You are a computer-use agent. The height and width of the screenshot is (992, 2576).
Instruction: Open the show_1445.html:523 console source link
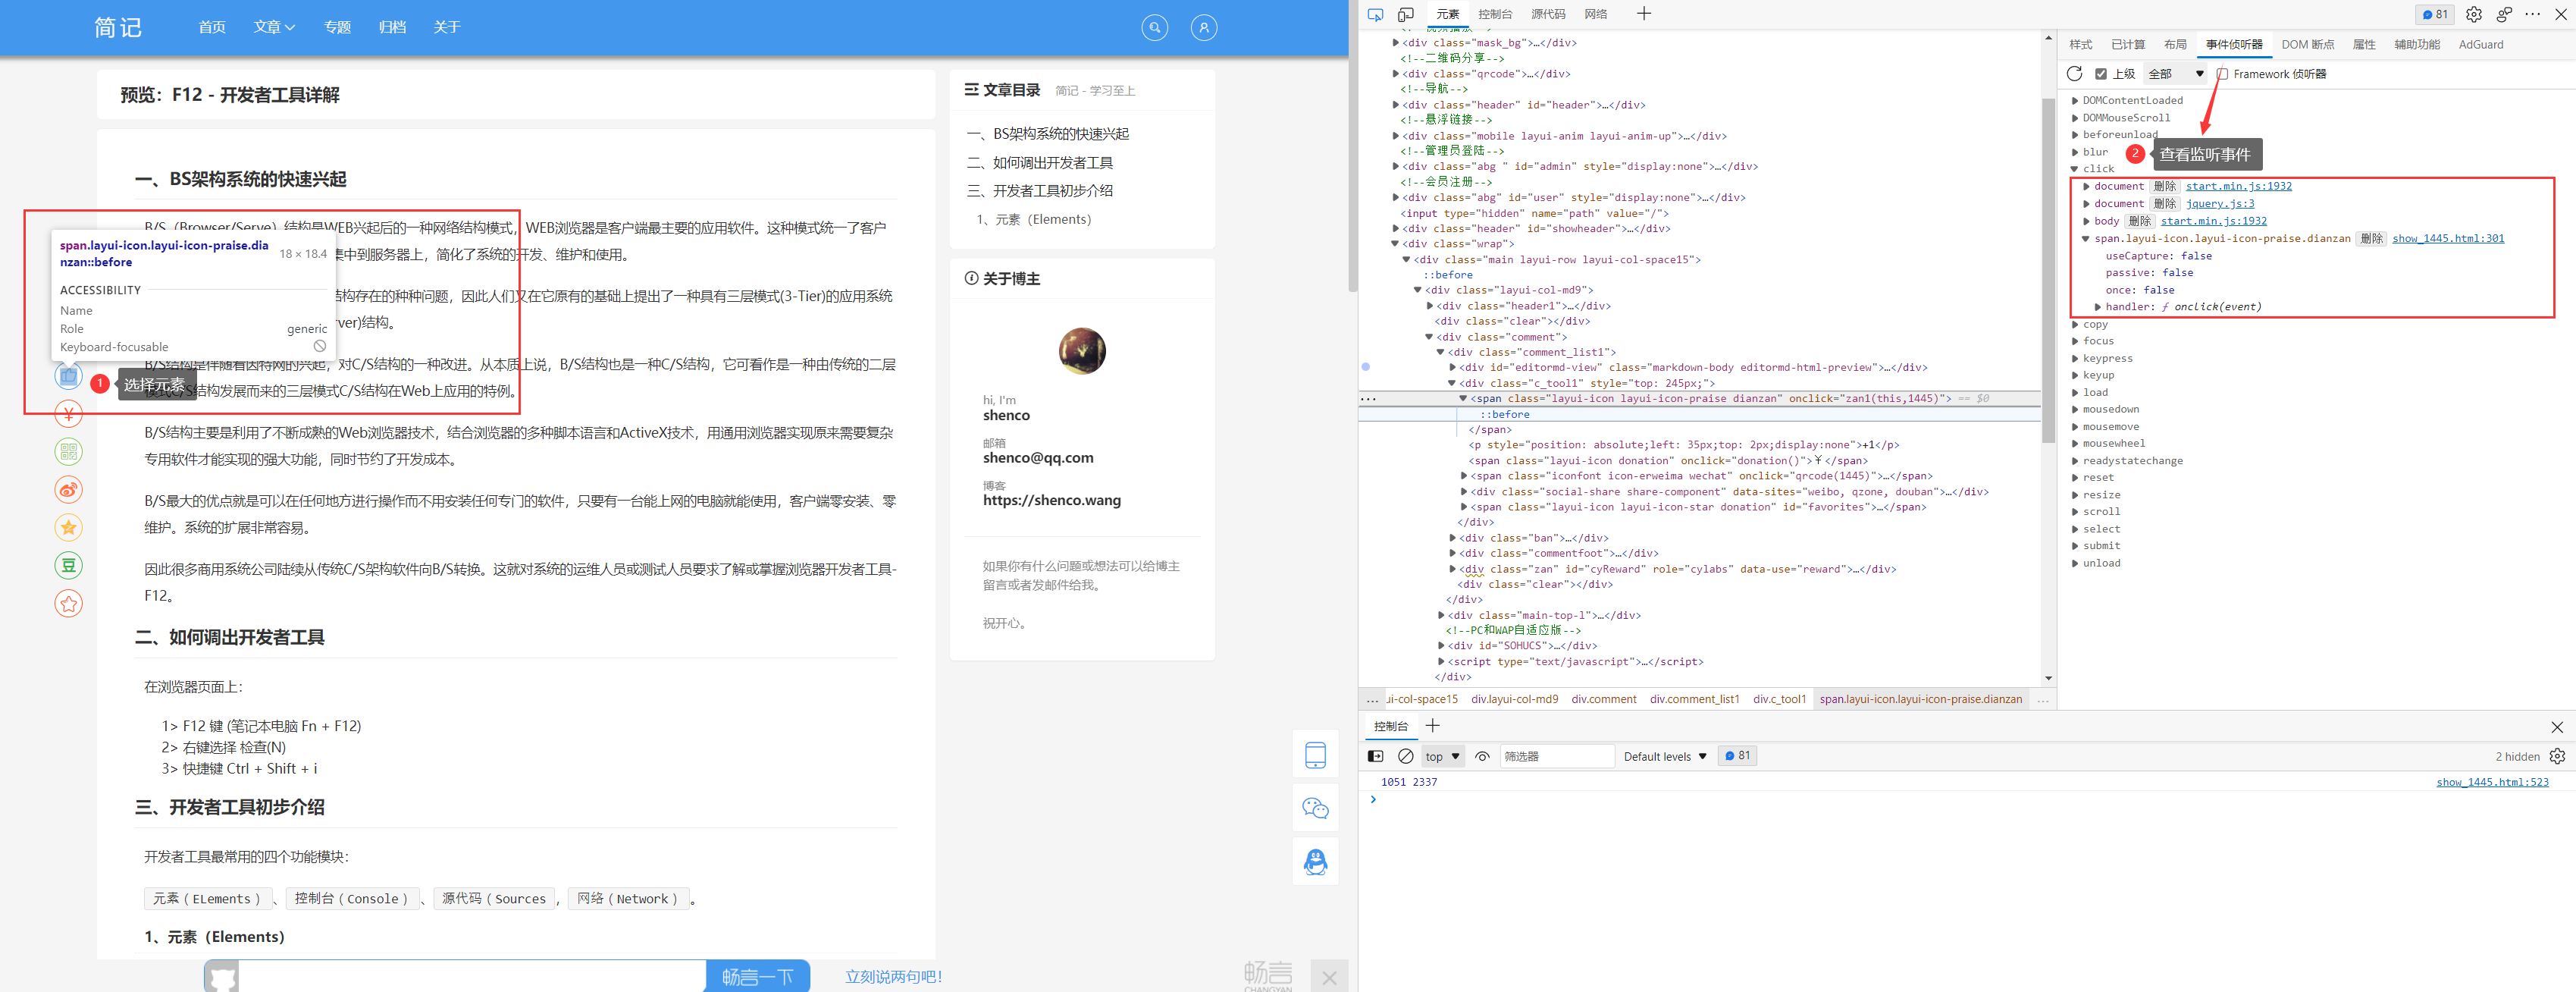[2492, 783]
